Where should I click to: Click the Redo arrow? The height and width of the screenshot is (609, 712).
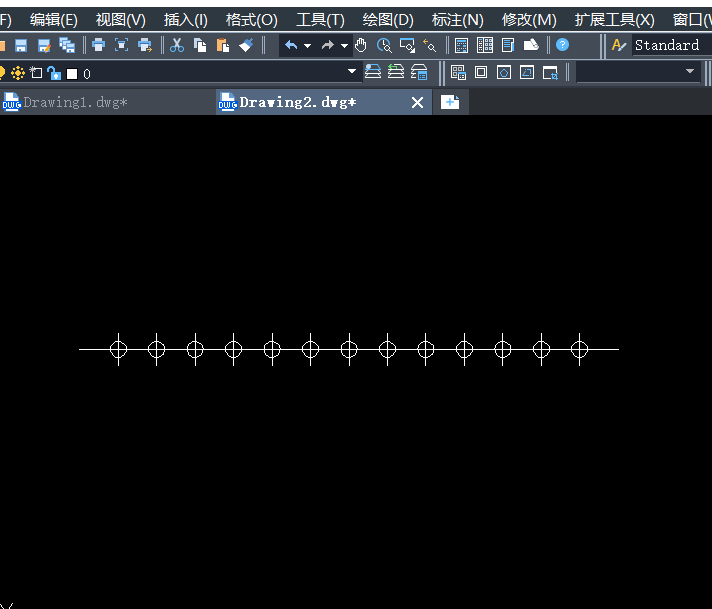tap(327, 45)
